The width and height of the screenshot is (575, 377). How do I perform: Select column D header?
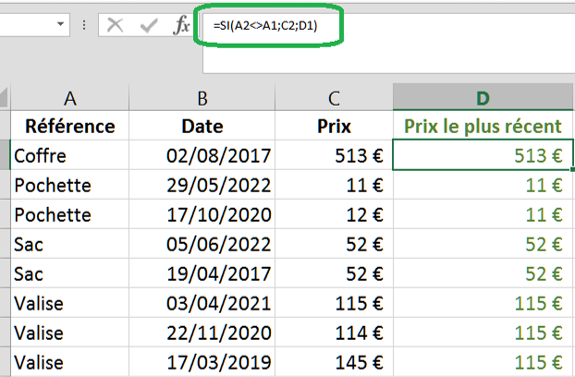coord(483,97)
